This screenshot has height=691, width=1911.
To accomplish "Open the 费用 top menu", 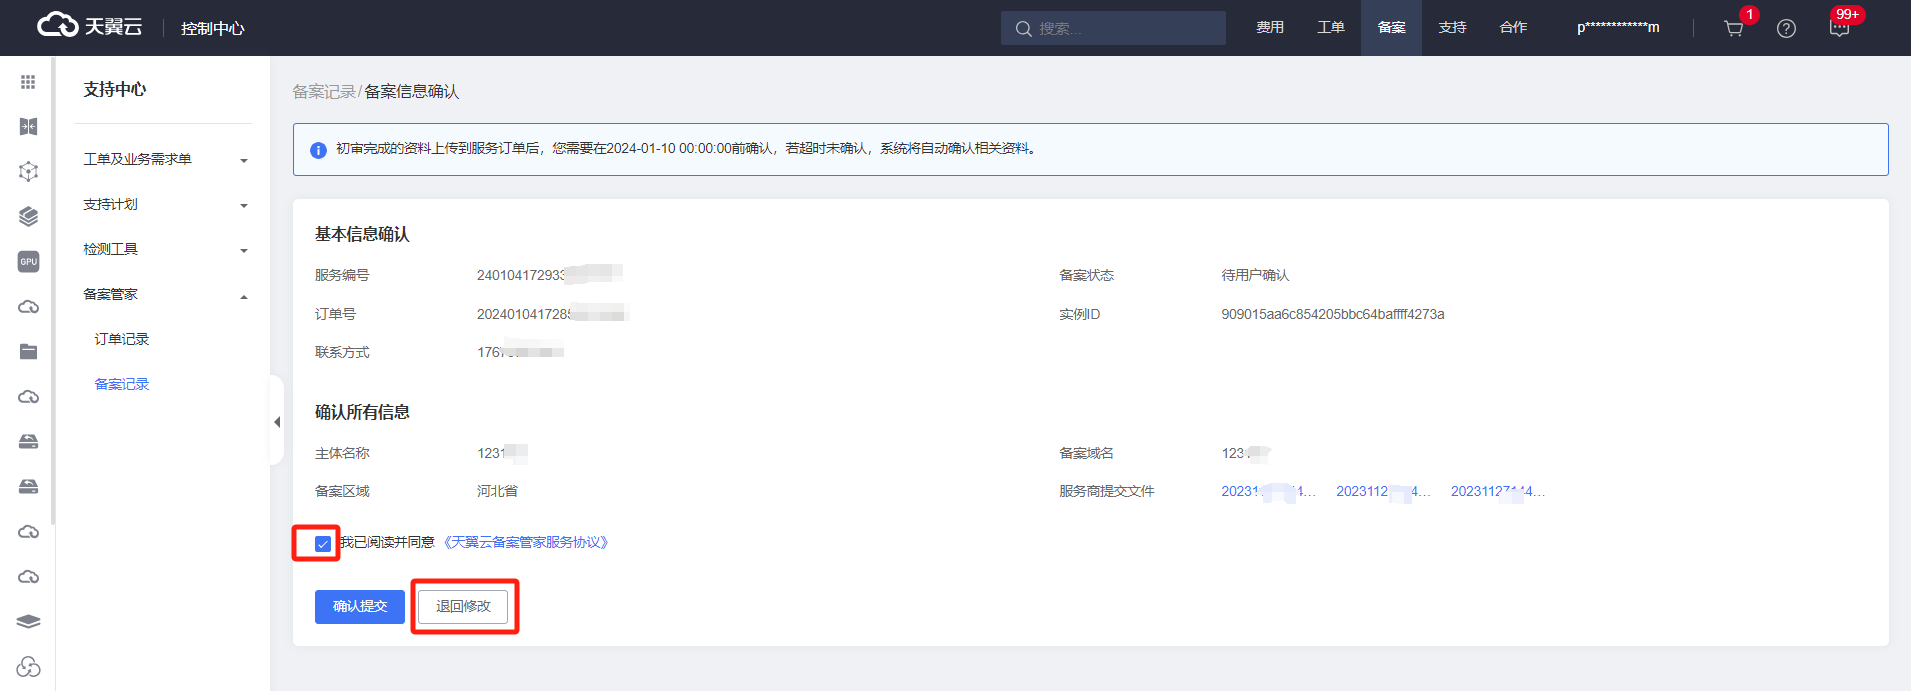I will pyautogui.click(x=1270, y=28).
